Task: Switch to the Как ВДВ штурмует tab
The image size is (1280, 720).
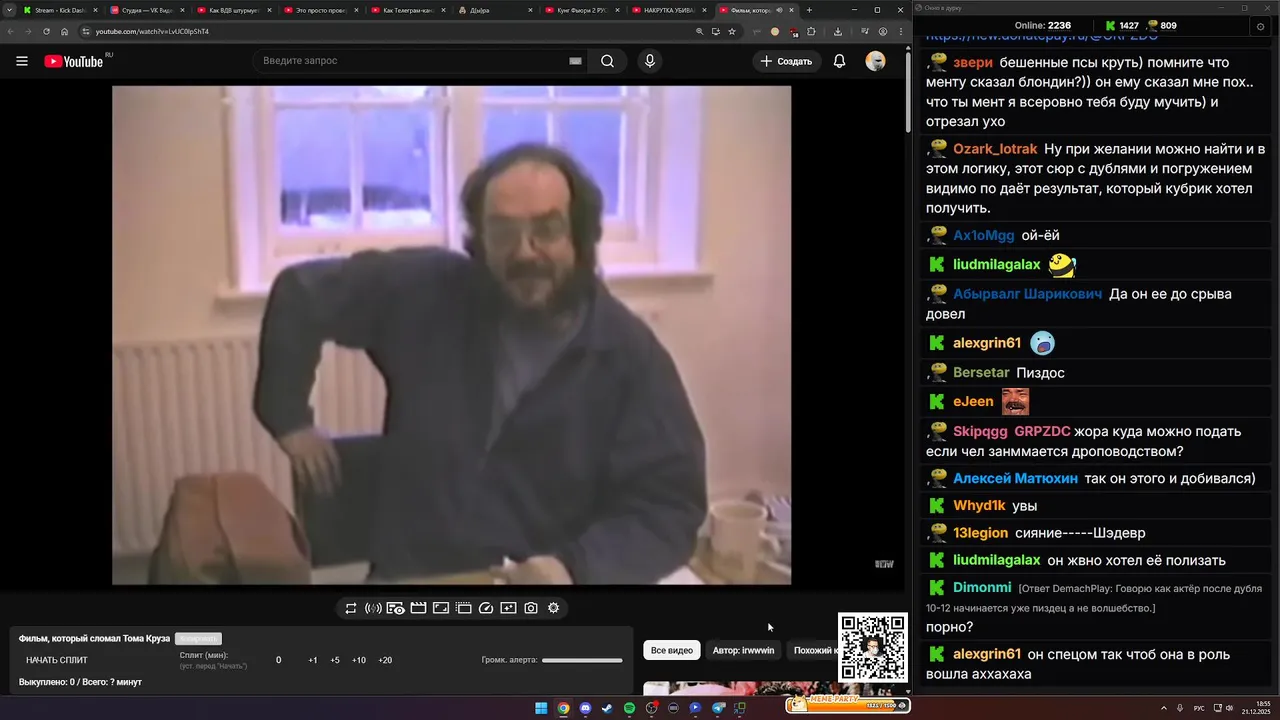Action: tap(233, 10)
